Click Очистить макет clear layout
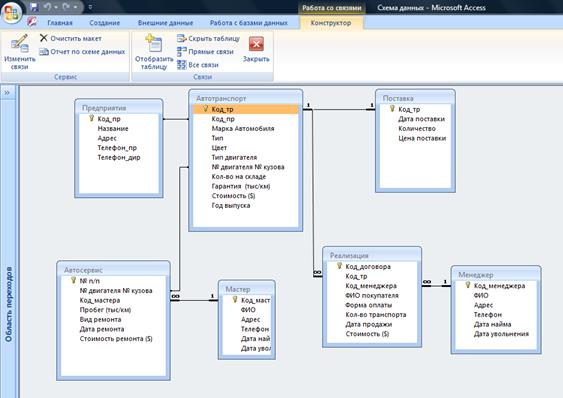The height and width of the screenshot is (398, 563). click(71, 38)
